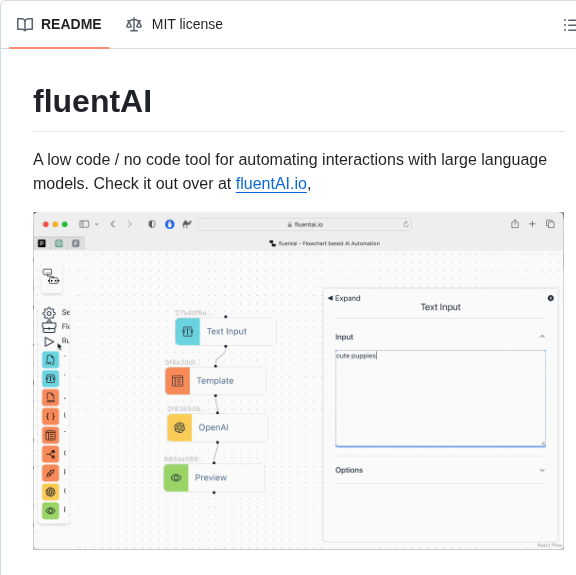Open the README tab
Viewport: 576px width, 575px height.
pyautogui.click(x=59, y=24)
